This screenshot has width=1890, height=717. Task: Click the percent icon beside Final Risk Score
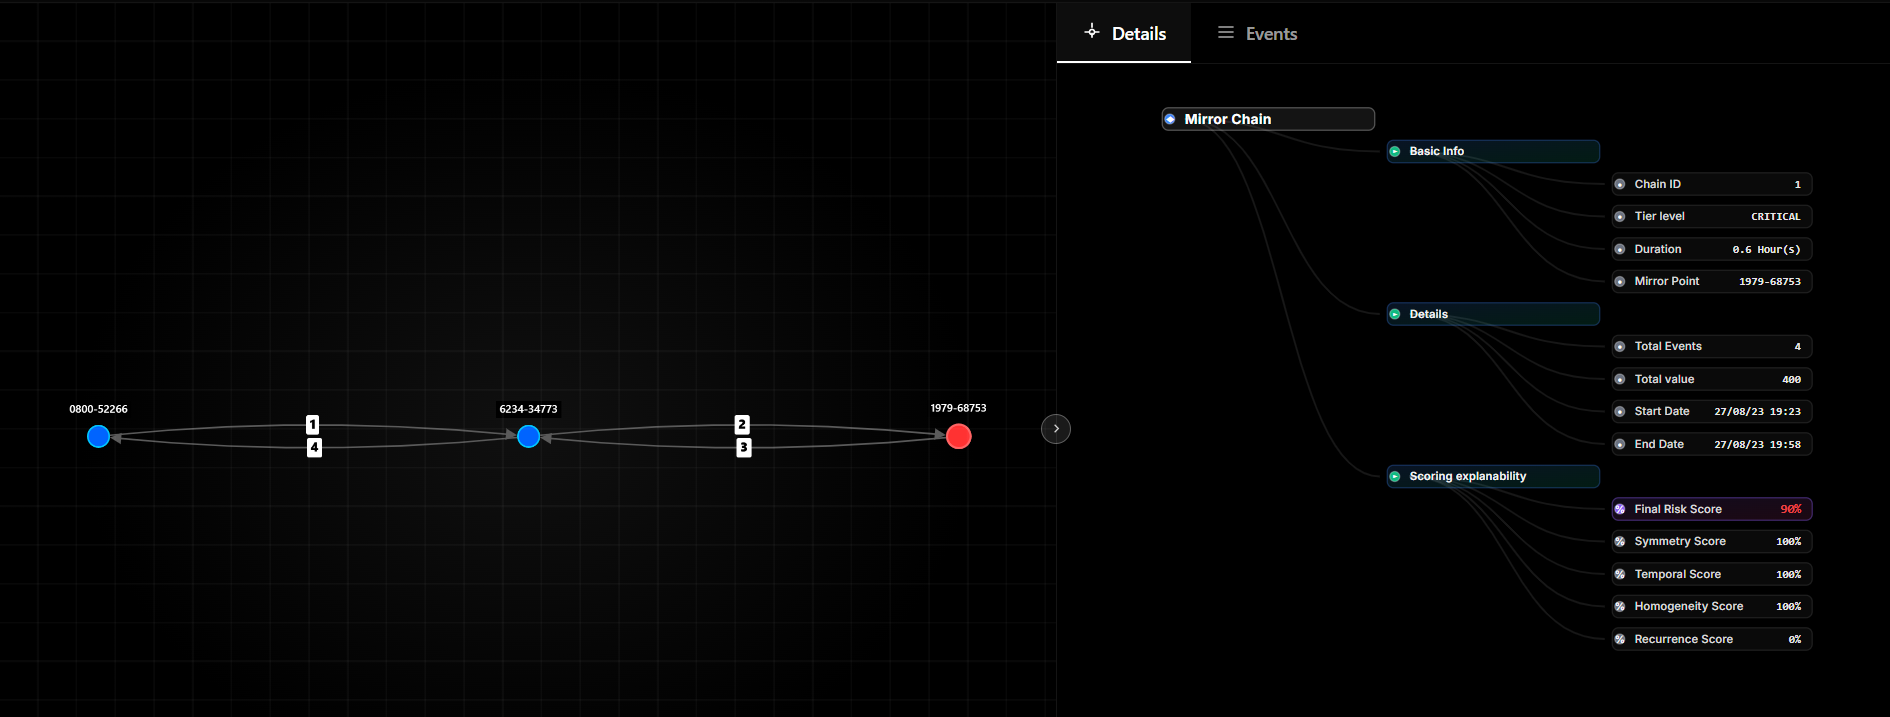coord(1620,509)
